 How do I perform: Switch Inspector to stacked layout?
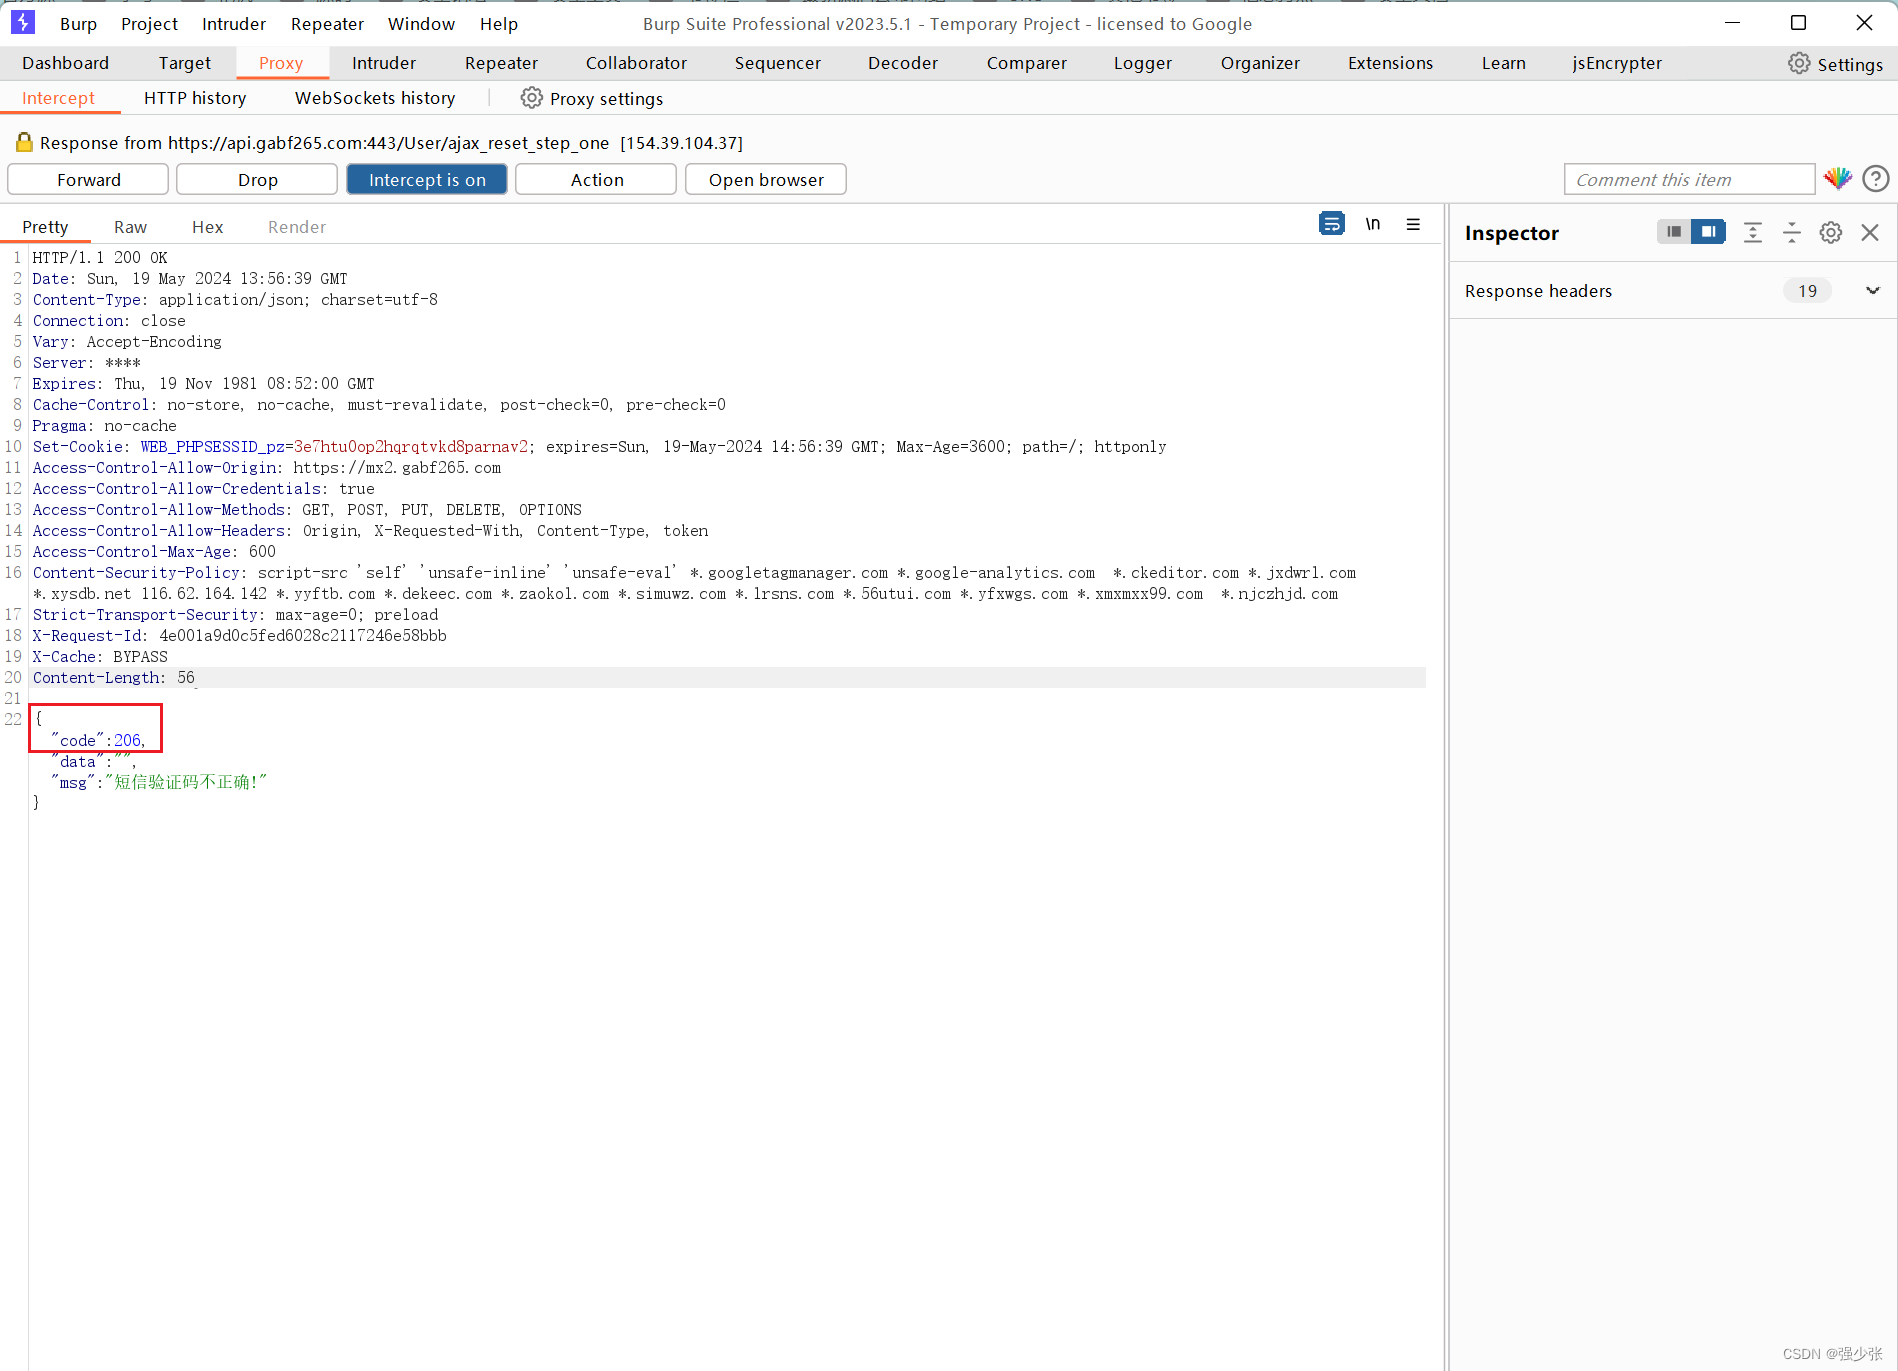click(x=1674, y=232)
